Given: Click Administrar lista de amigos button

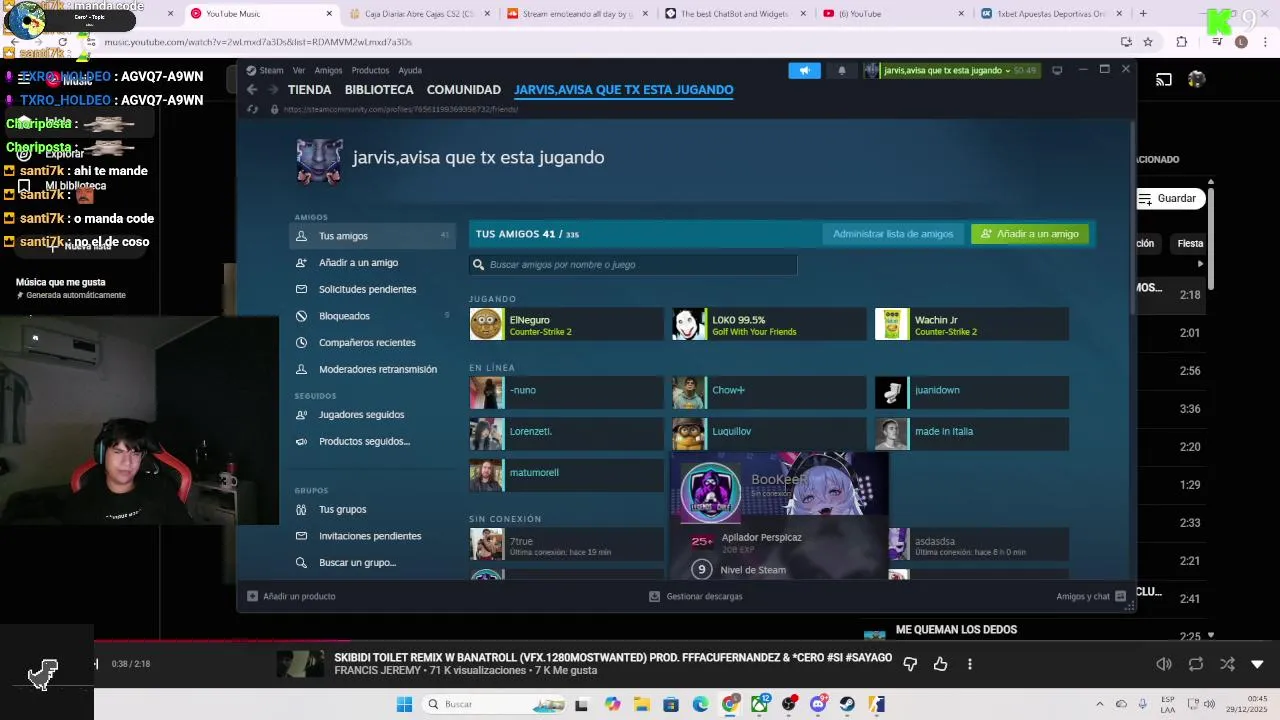Looking at the screenshot, I should point(893,234).
